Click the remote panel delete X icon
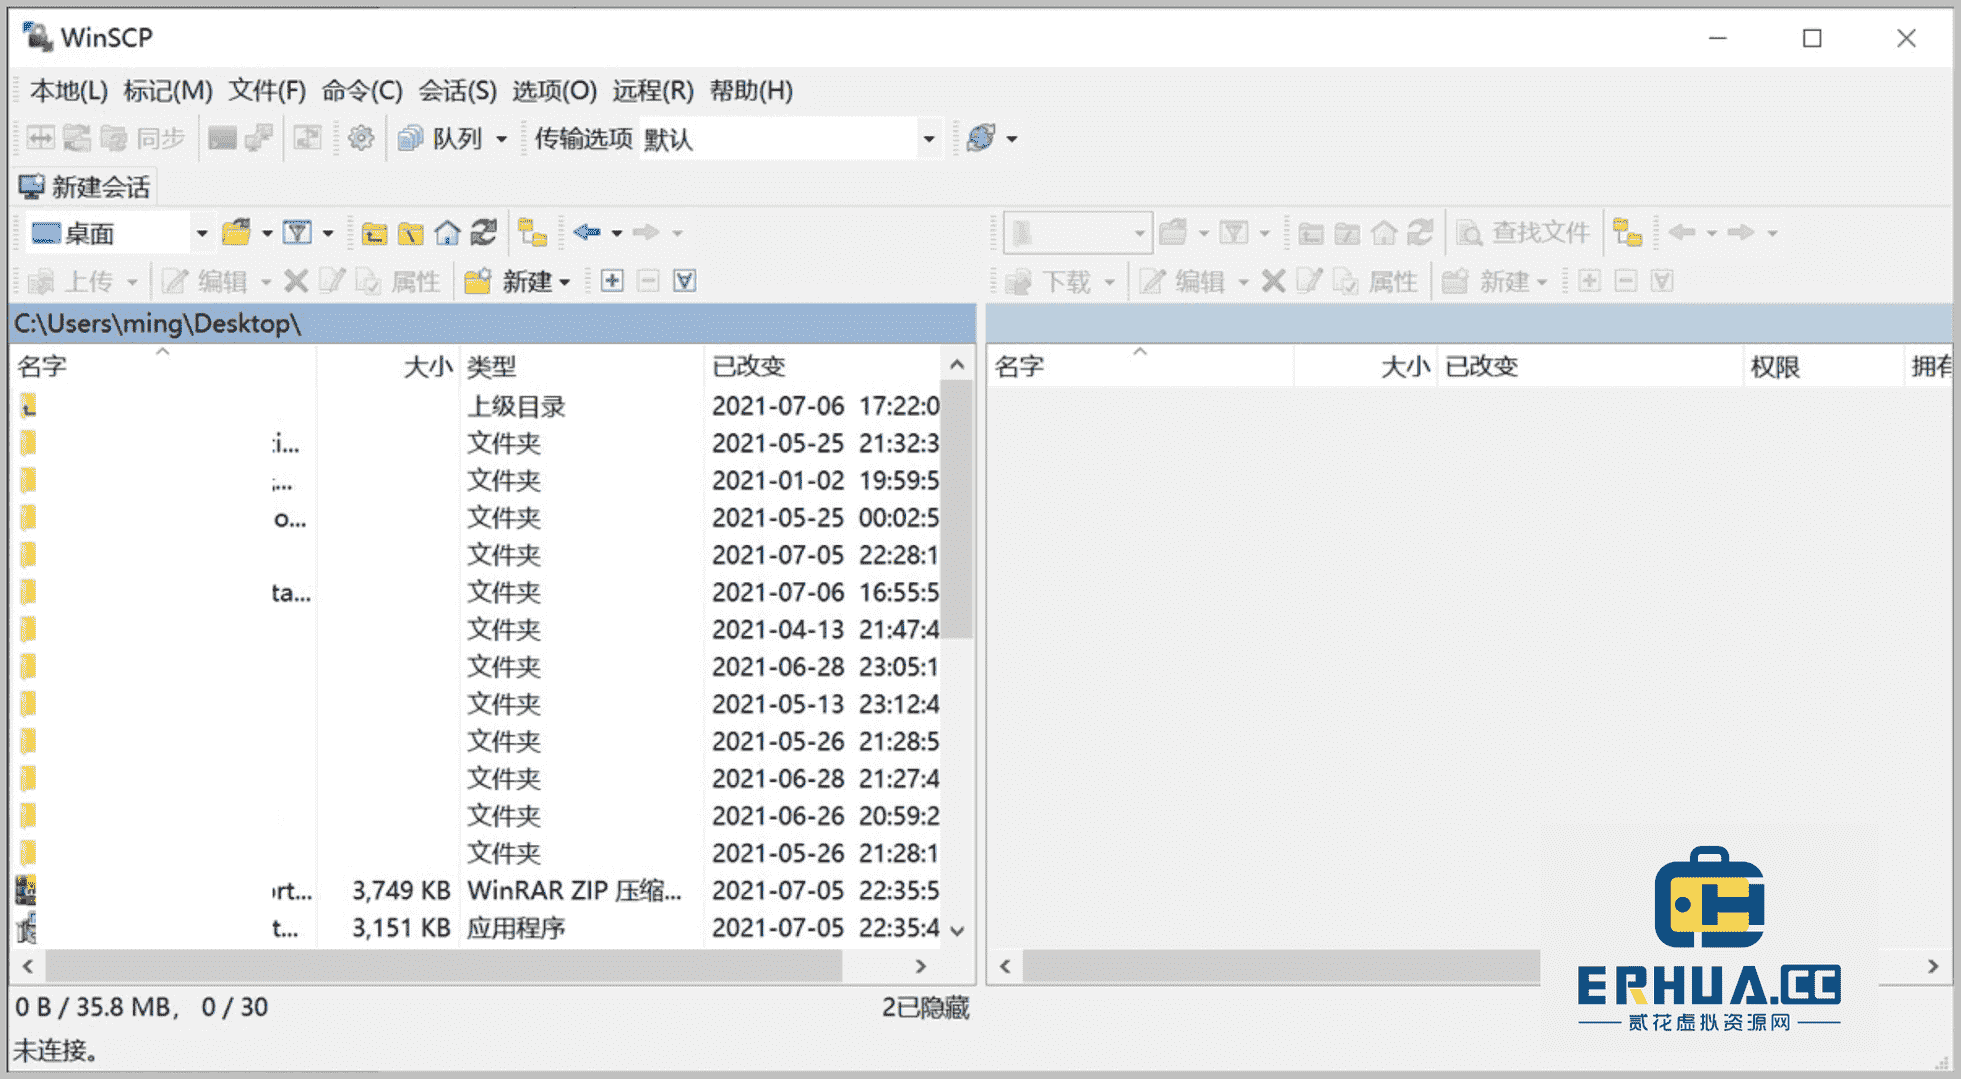Viewport: 1961px width, 1079px height. coord(1273,281)
